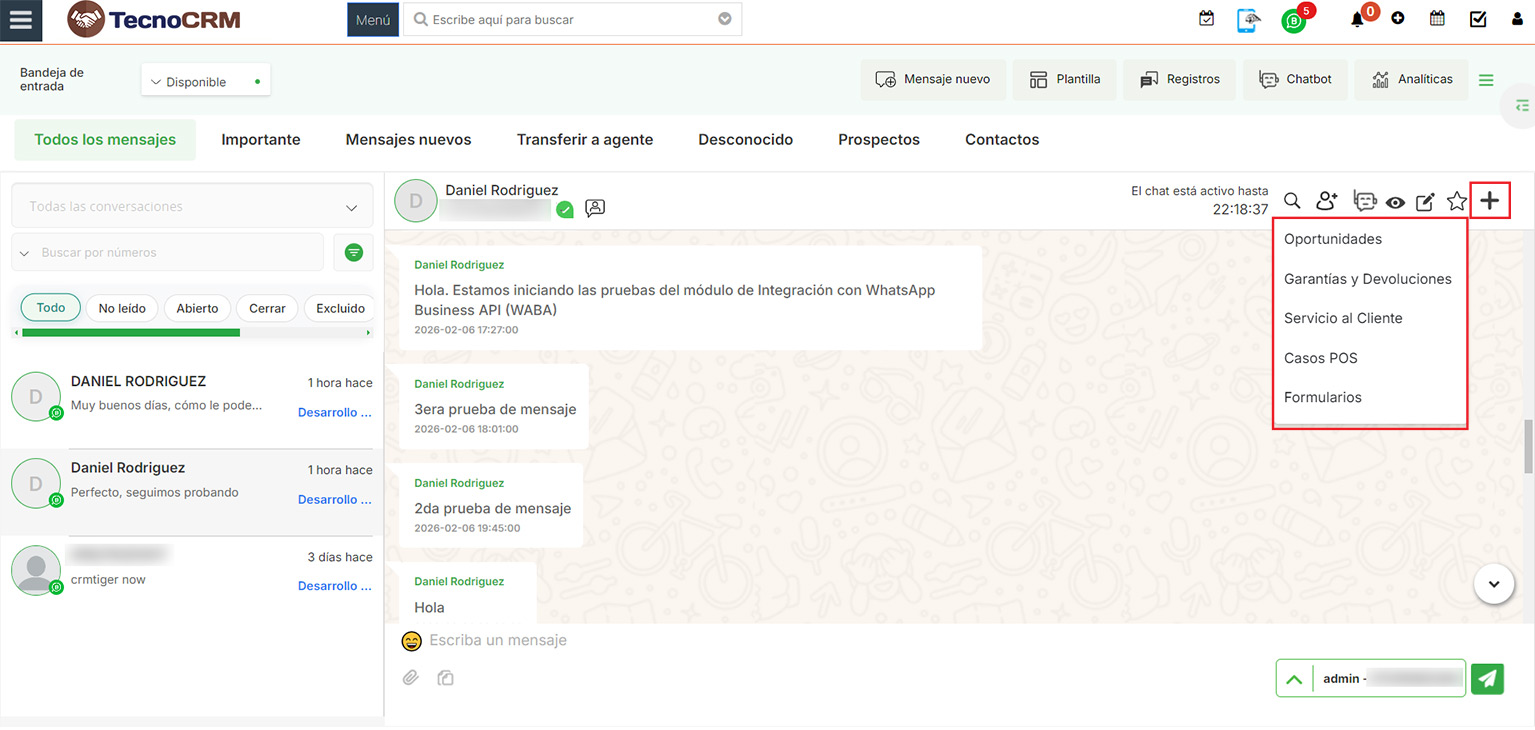Open the Chatbot button
The height and width of the screenshot is (730, 1535).
[1295, 80]
